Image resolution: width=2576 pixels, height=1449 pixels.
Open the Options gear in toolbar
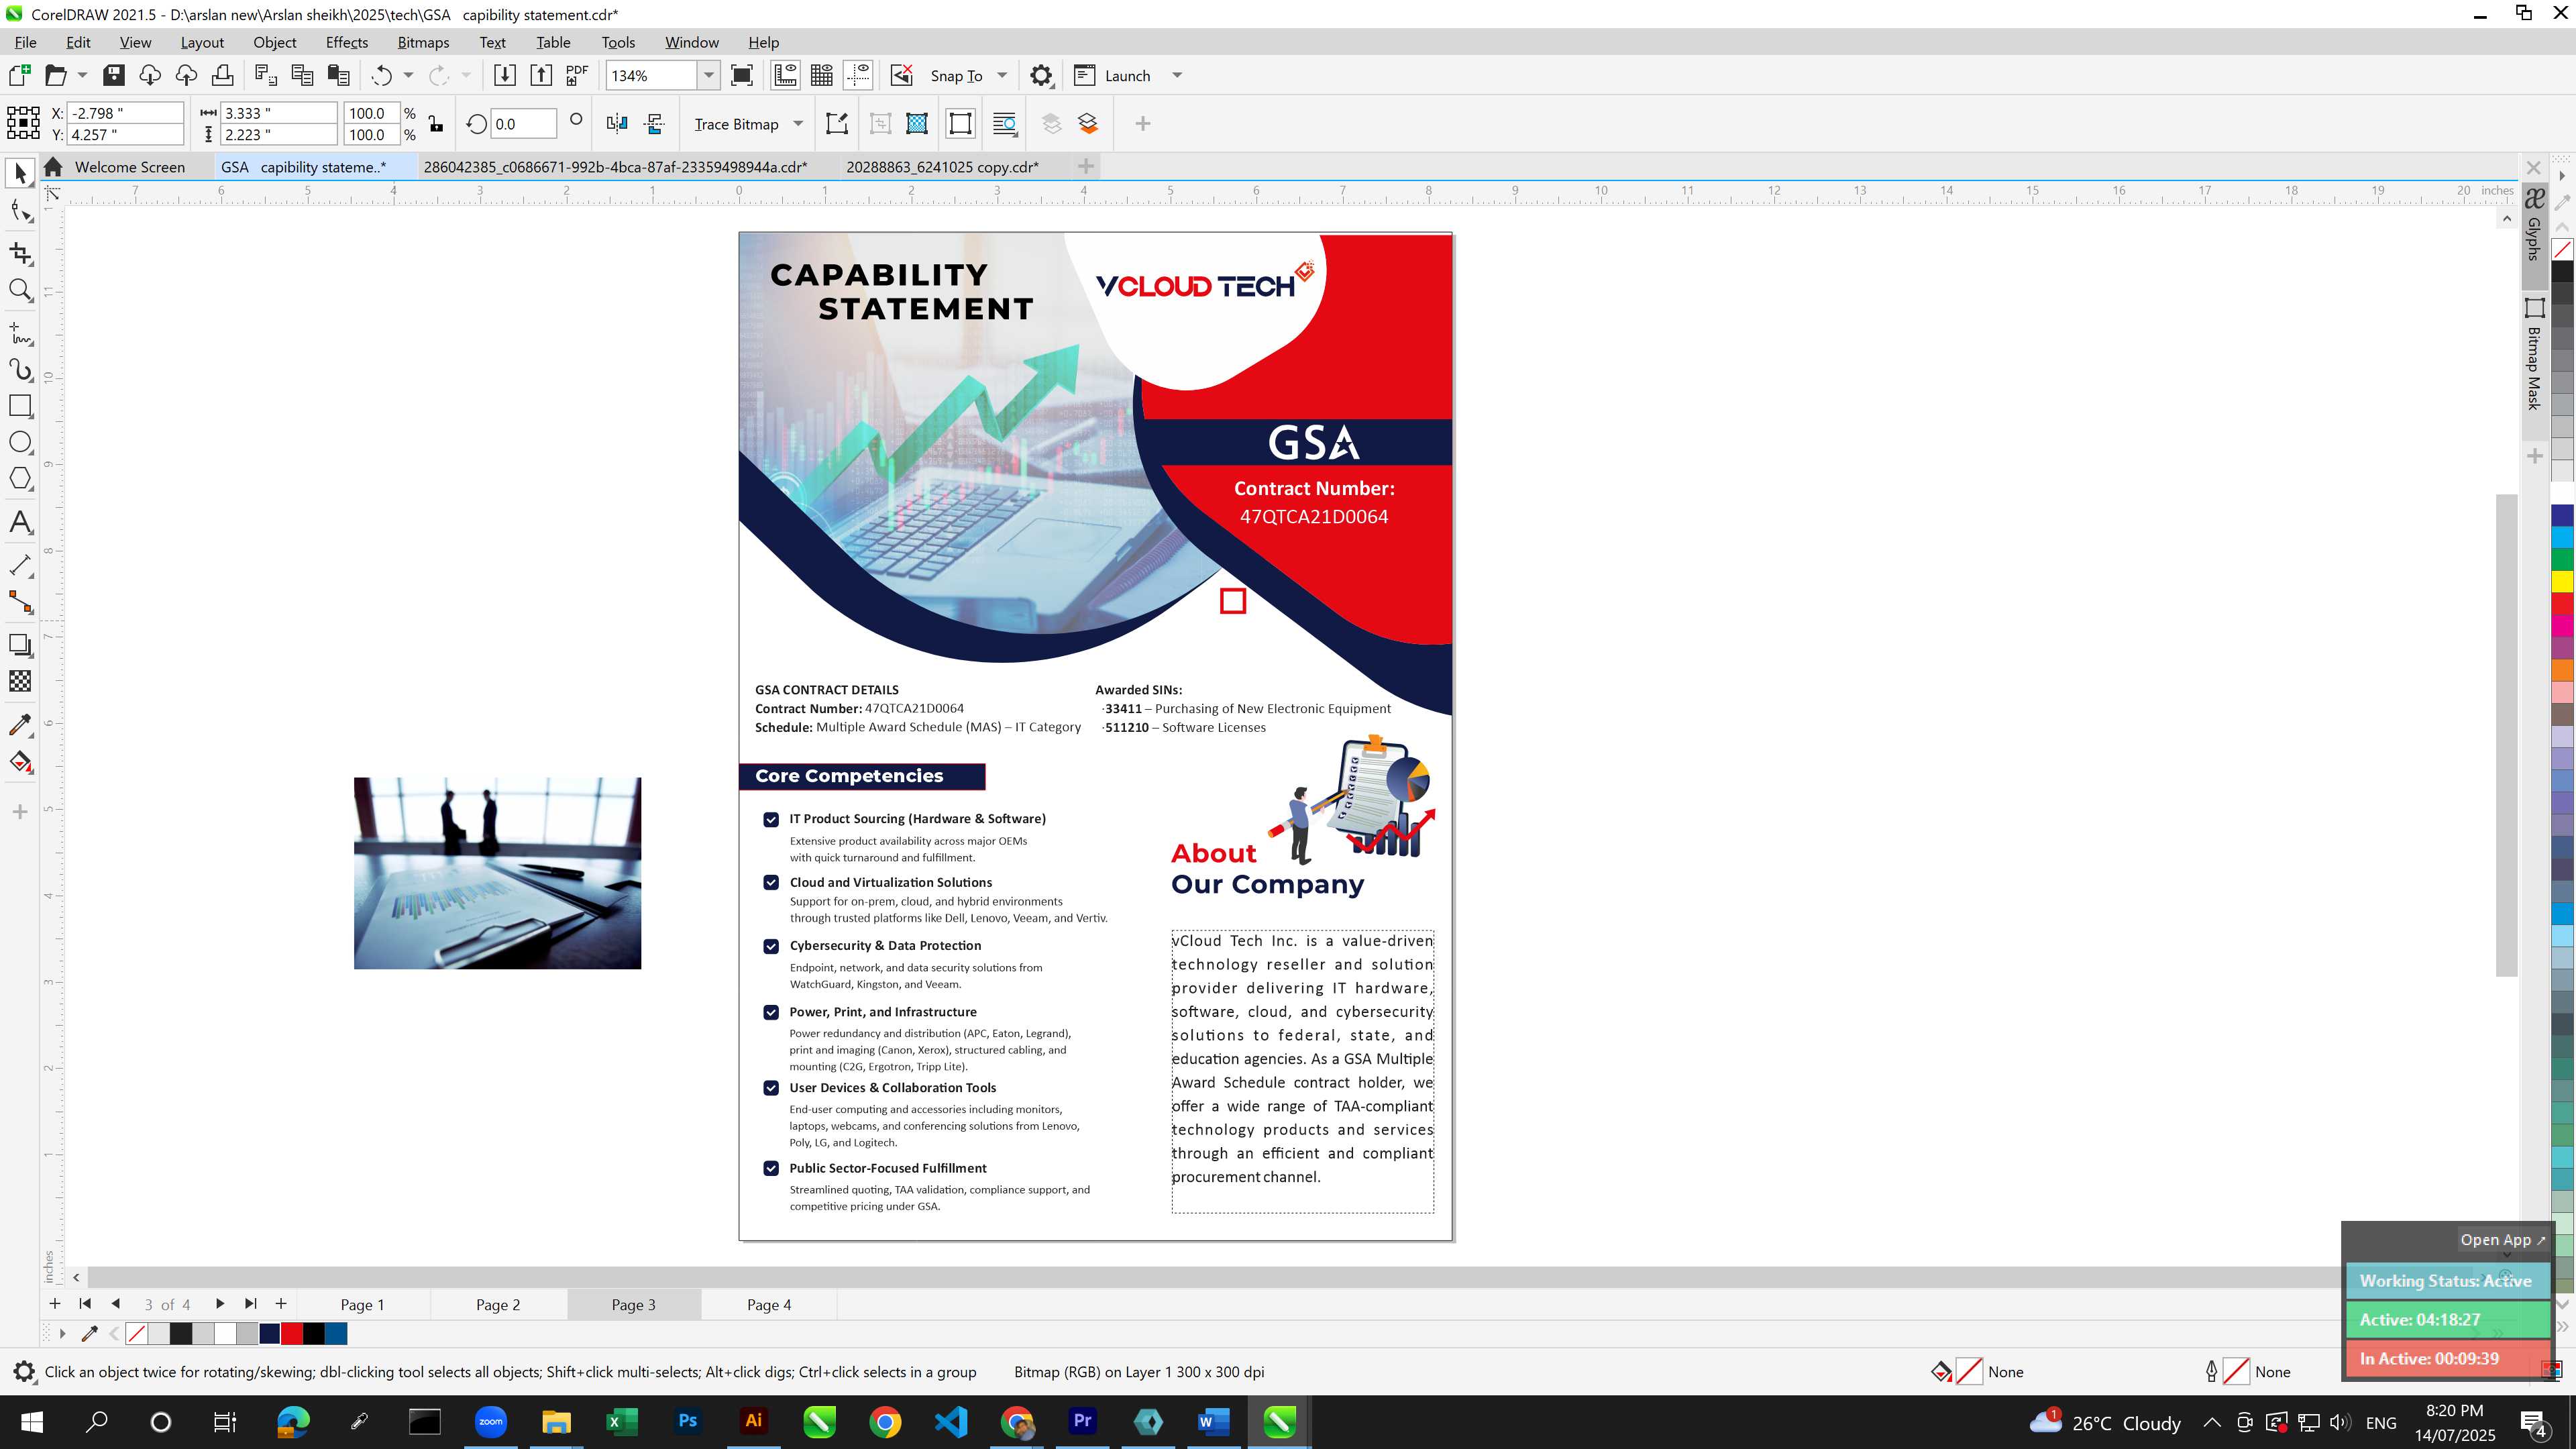pyautogui.click(x=1041, y=76)
